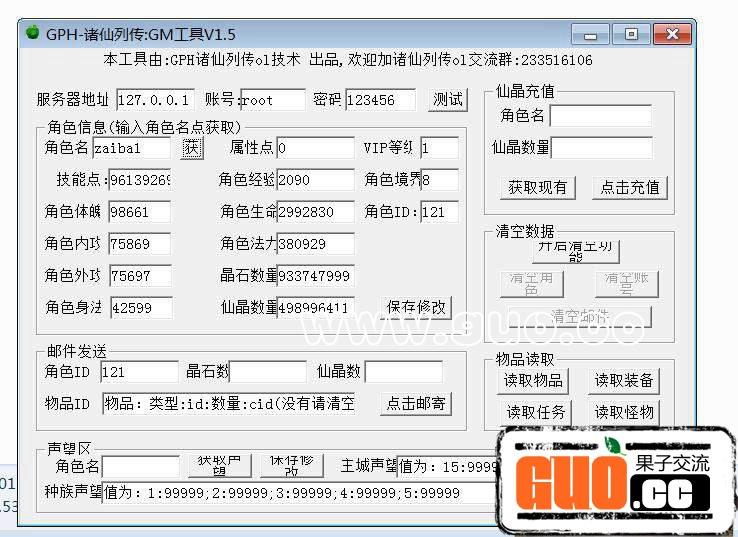Click the 开启清空功能 button
This screenshot has height=537, width=738.
(x=575, y=250)
